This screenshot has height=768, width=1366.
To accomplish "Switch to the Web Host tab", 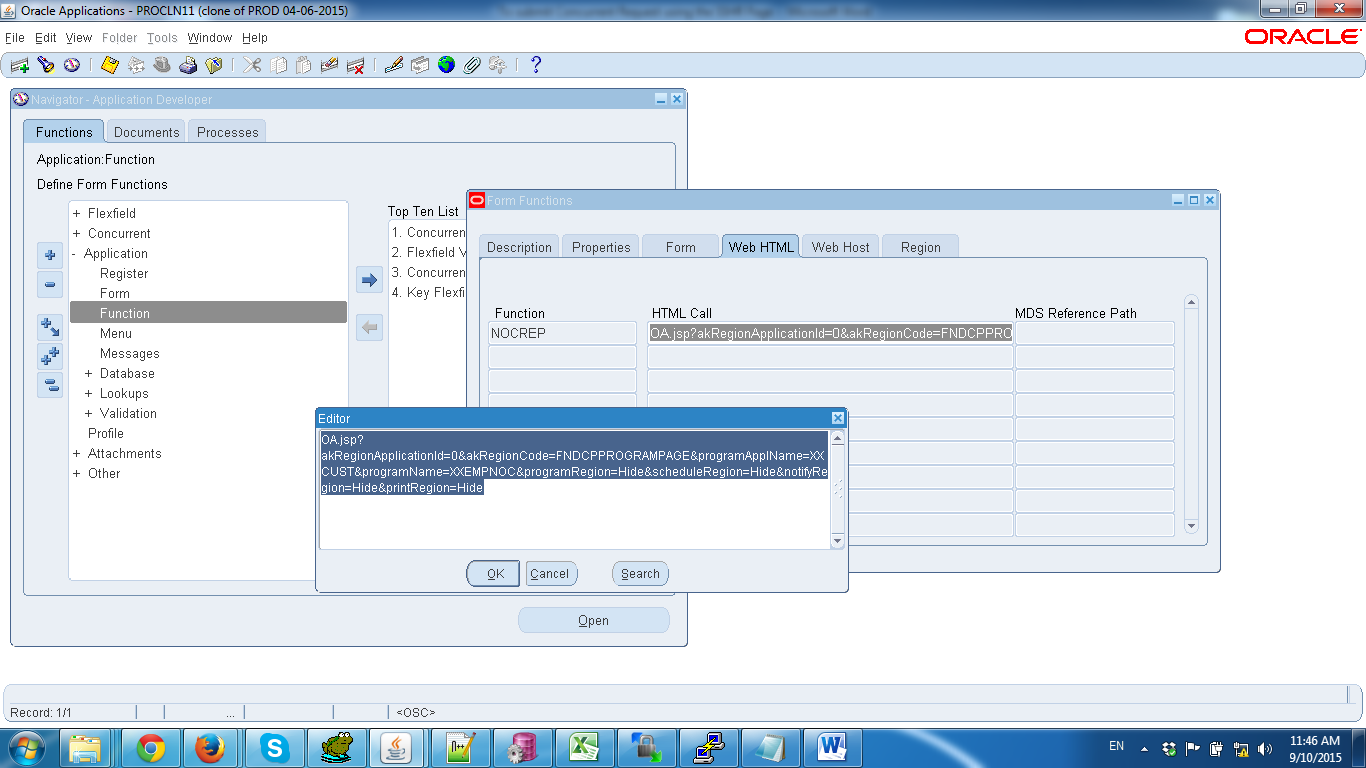I will [841, 247].
